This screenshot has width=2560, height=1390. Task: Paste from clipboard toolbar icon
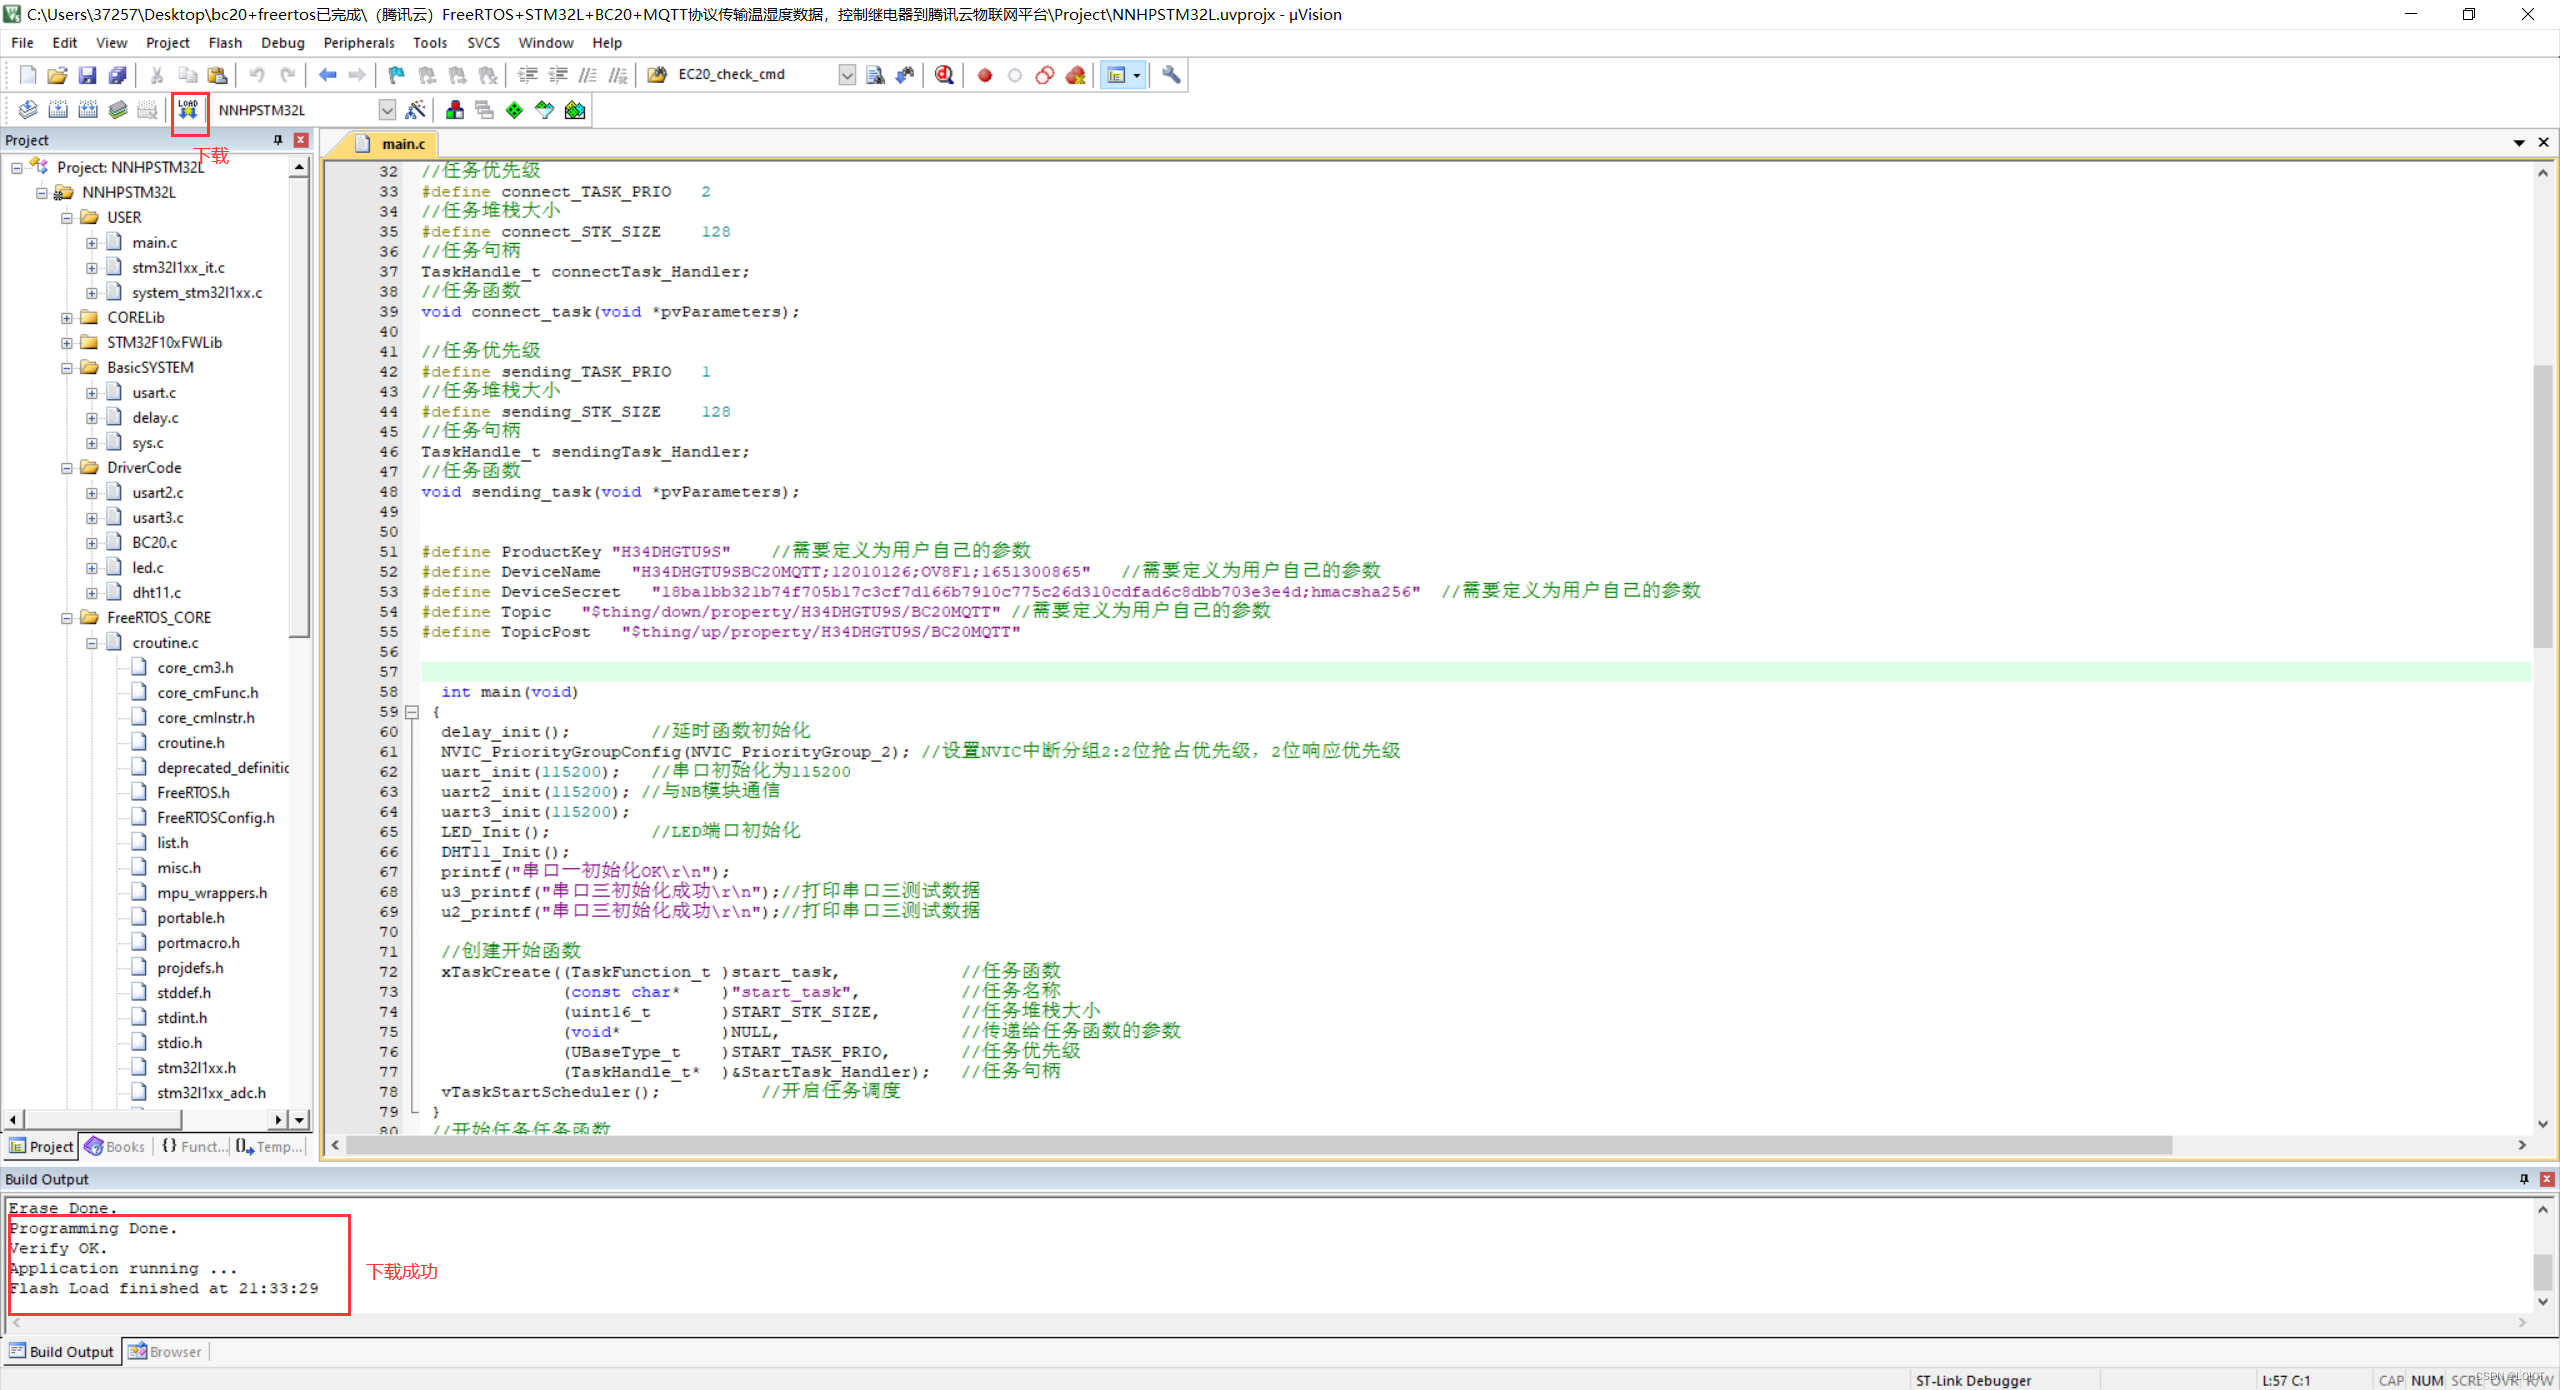tap(217, 75)
